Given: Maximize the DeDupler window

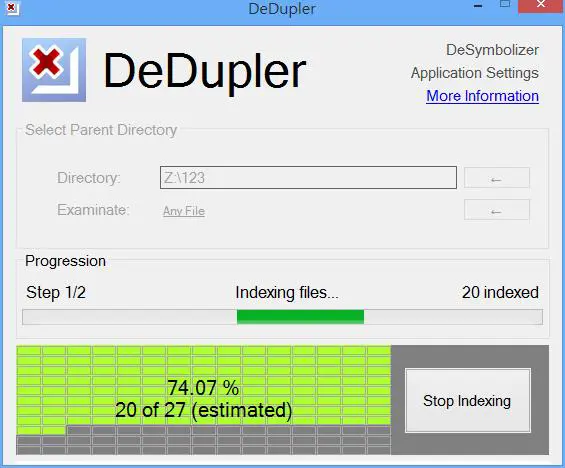Looking at the screenshot, I should tap(505, 5).
